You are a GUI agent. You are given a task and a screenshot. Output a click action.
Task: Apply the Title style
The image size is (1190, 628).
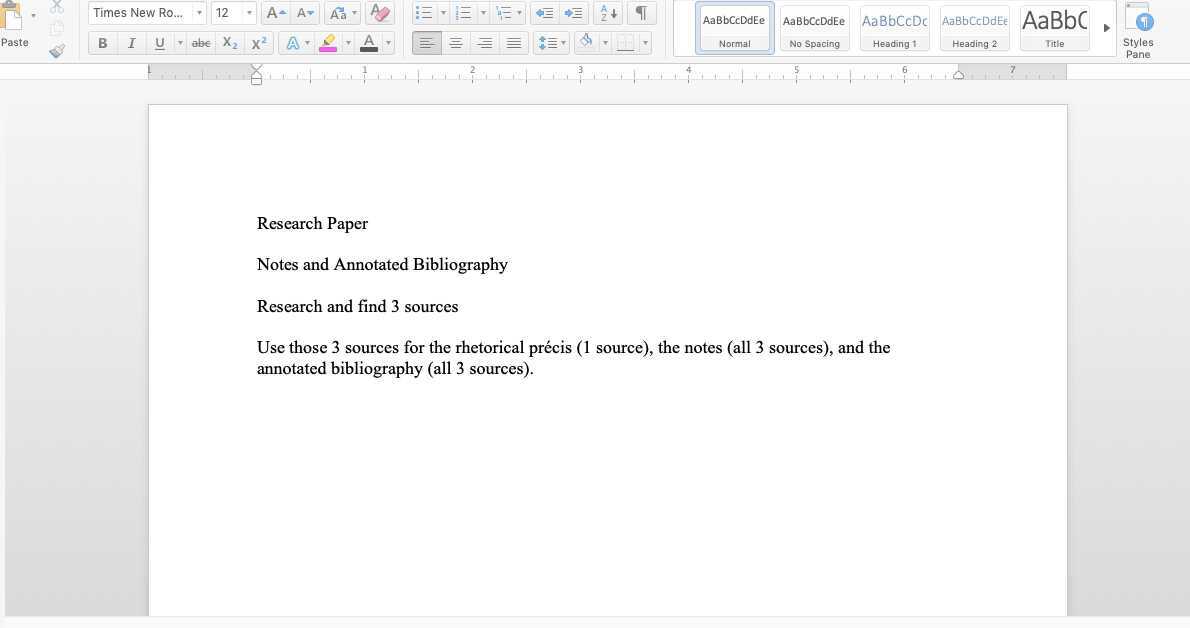click(x=1054, y=27)
